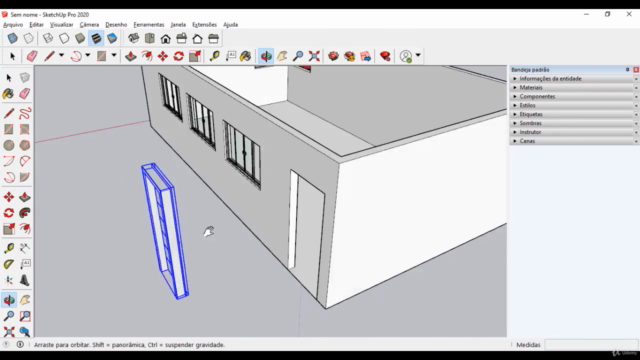Open Extensões menu
Screen dimensions: 640x360
coord(204,24)
